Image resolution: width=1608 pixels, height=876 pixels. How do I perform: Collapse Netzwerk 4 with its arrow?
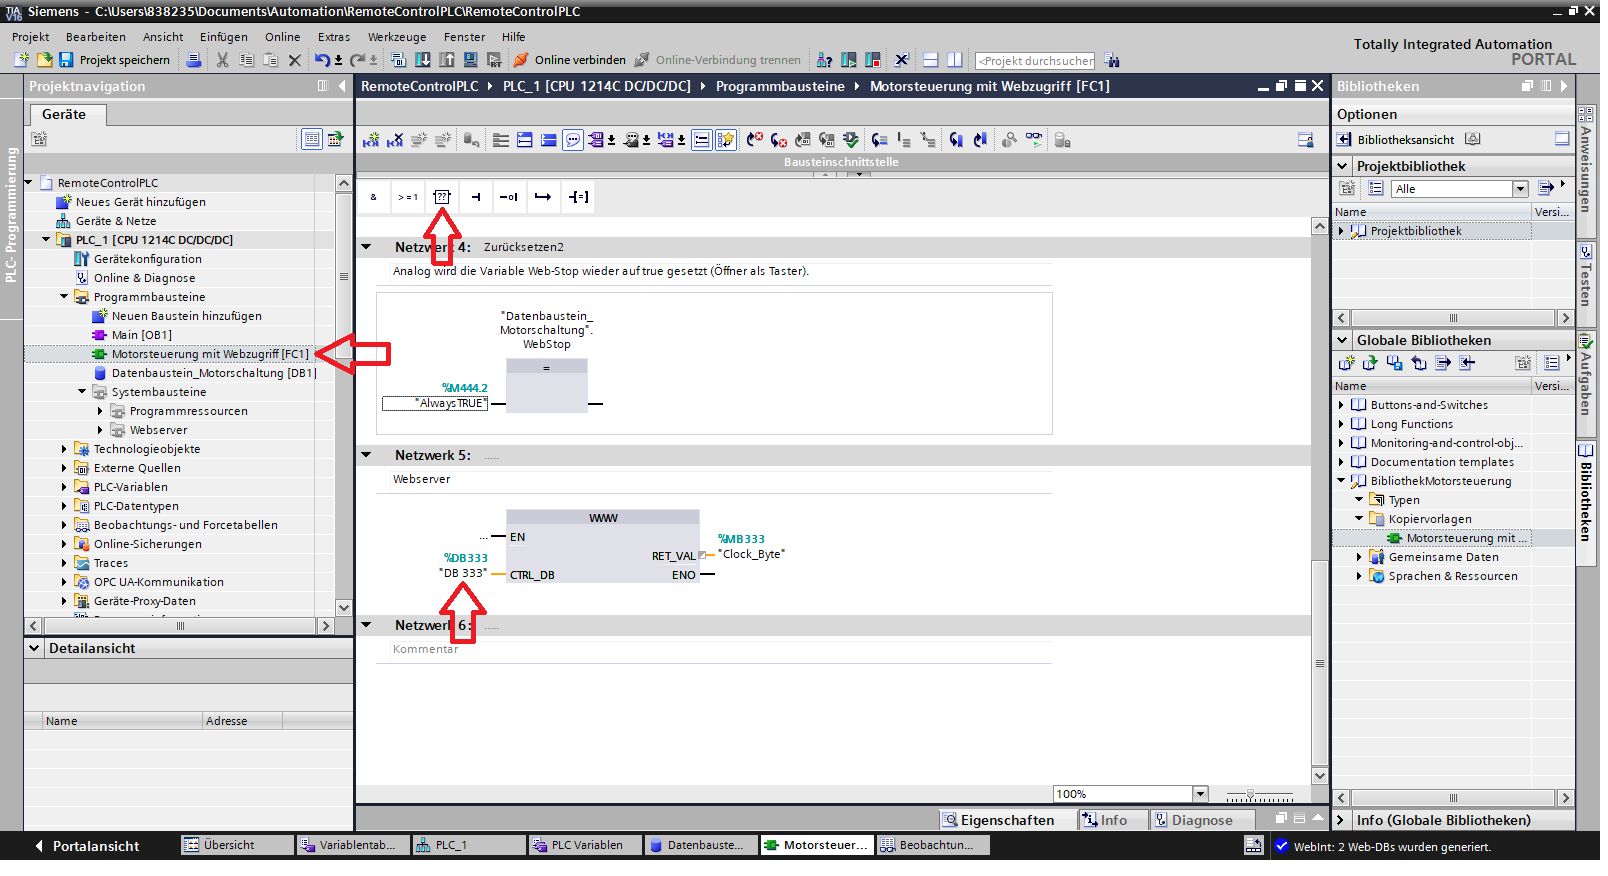click(x=366, y=247)
